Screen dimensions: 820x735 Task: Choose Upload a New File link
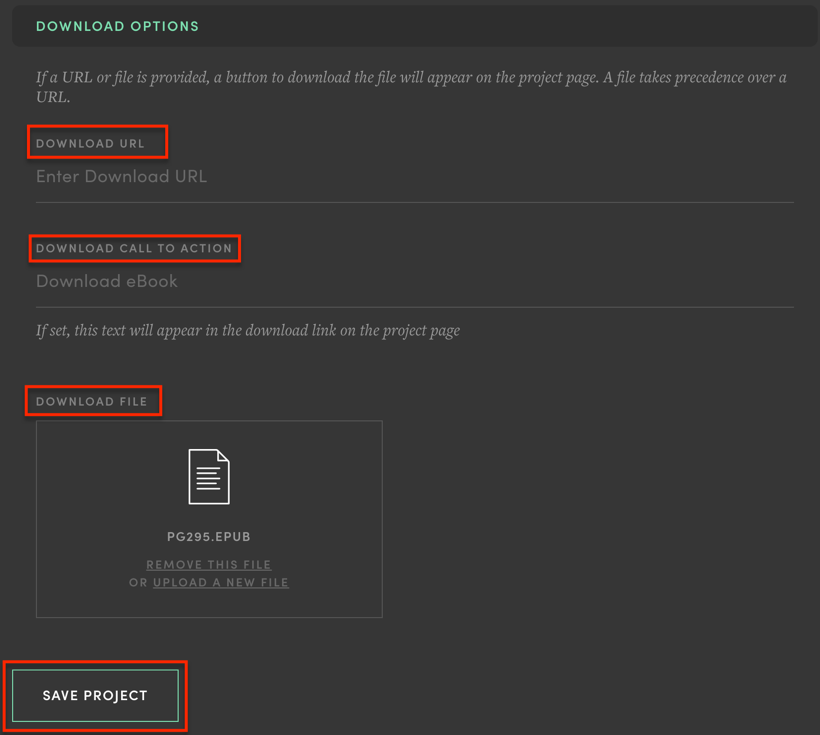220,583
